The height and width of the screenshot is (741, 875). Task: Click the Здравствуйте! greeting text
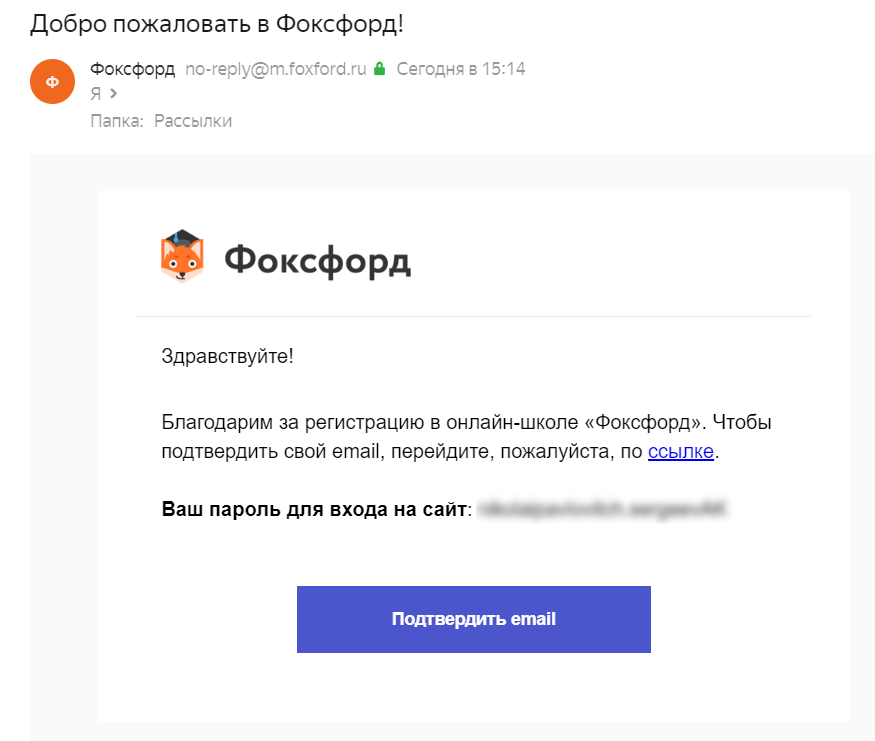(x=227, y=356)
